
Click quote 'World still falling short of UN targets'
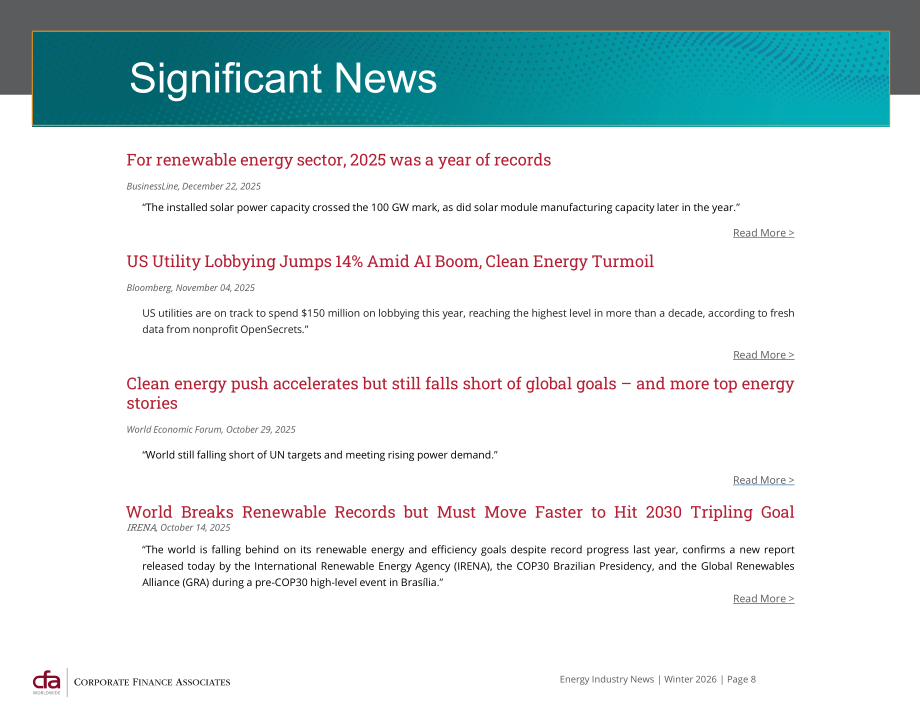(320, 455)
